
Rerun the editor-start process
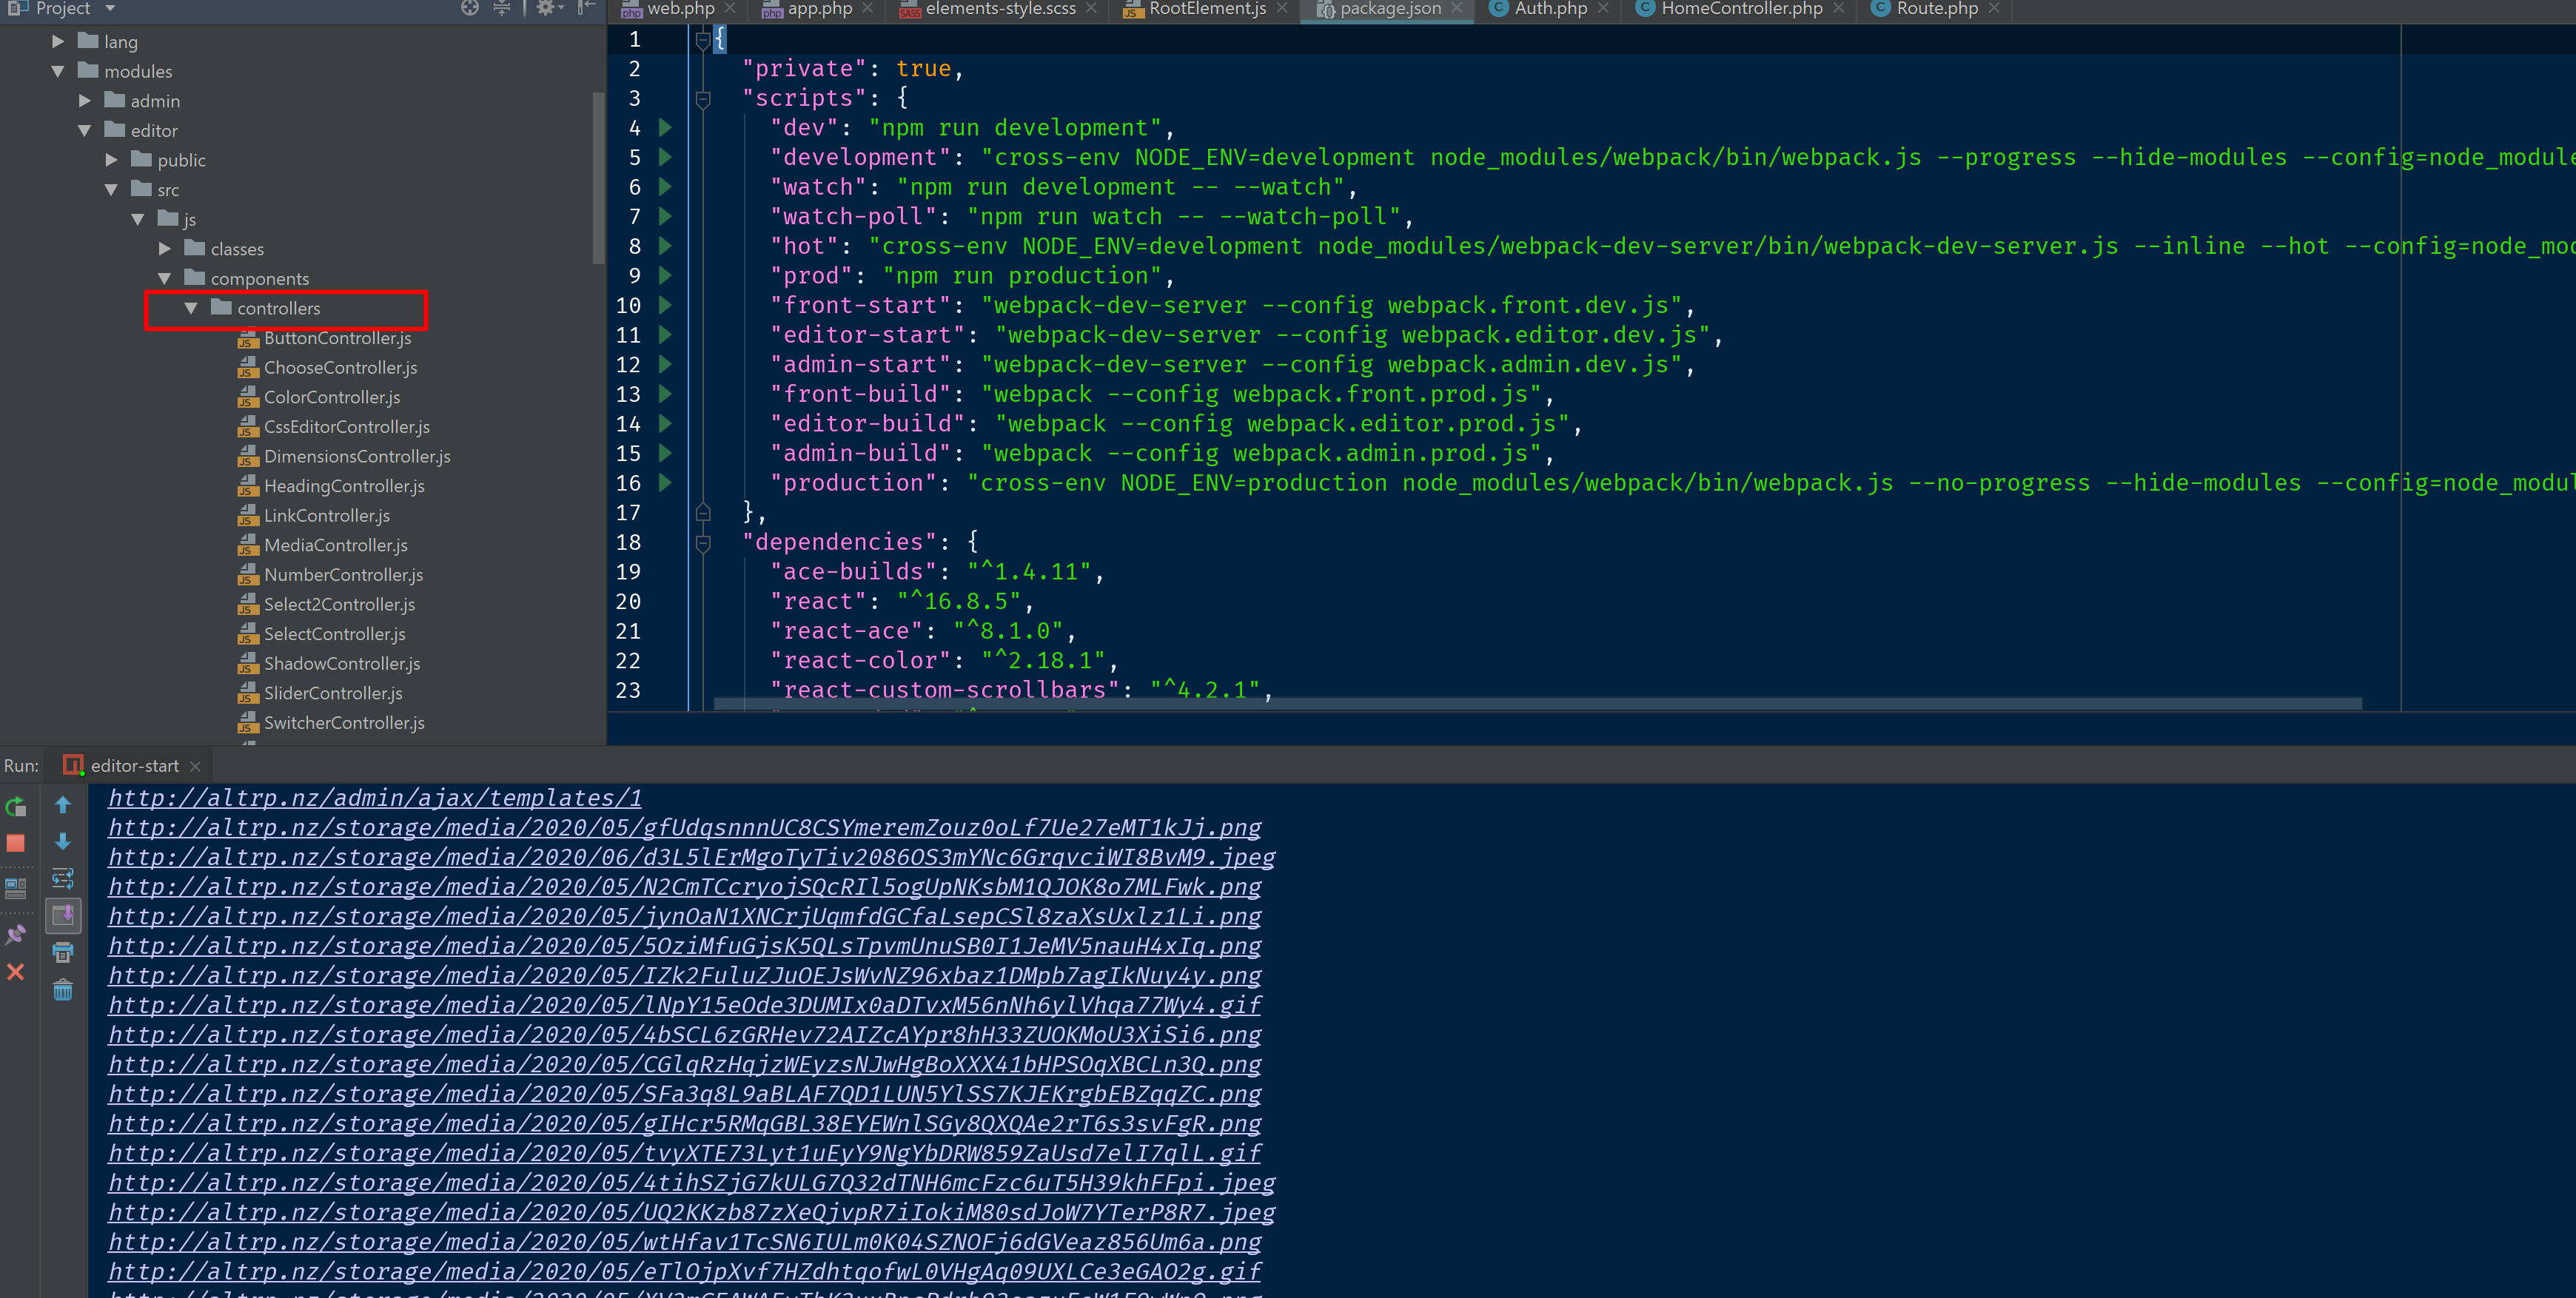point(15,807)
